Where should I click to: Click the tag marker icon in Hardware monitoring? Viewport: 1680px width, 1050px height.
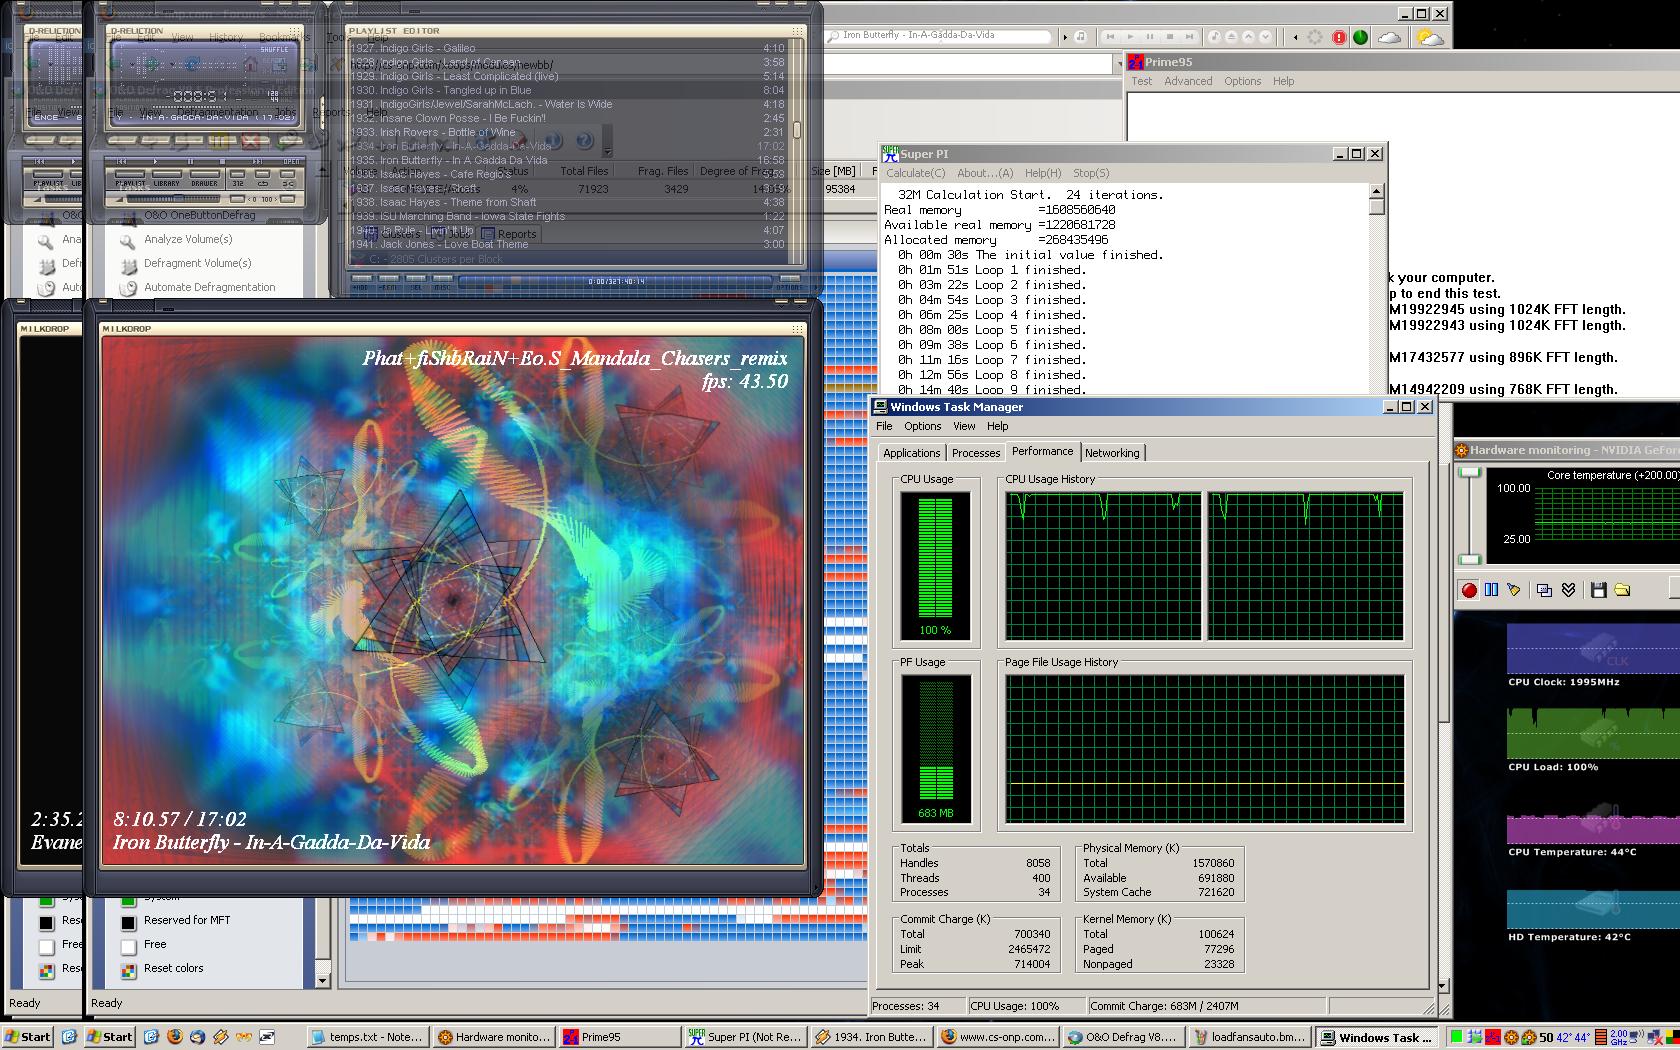[1514, 590]
